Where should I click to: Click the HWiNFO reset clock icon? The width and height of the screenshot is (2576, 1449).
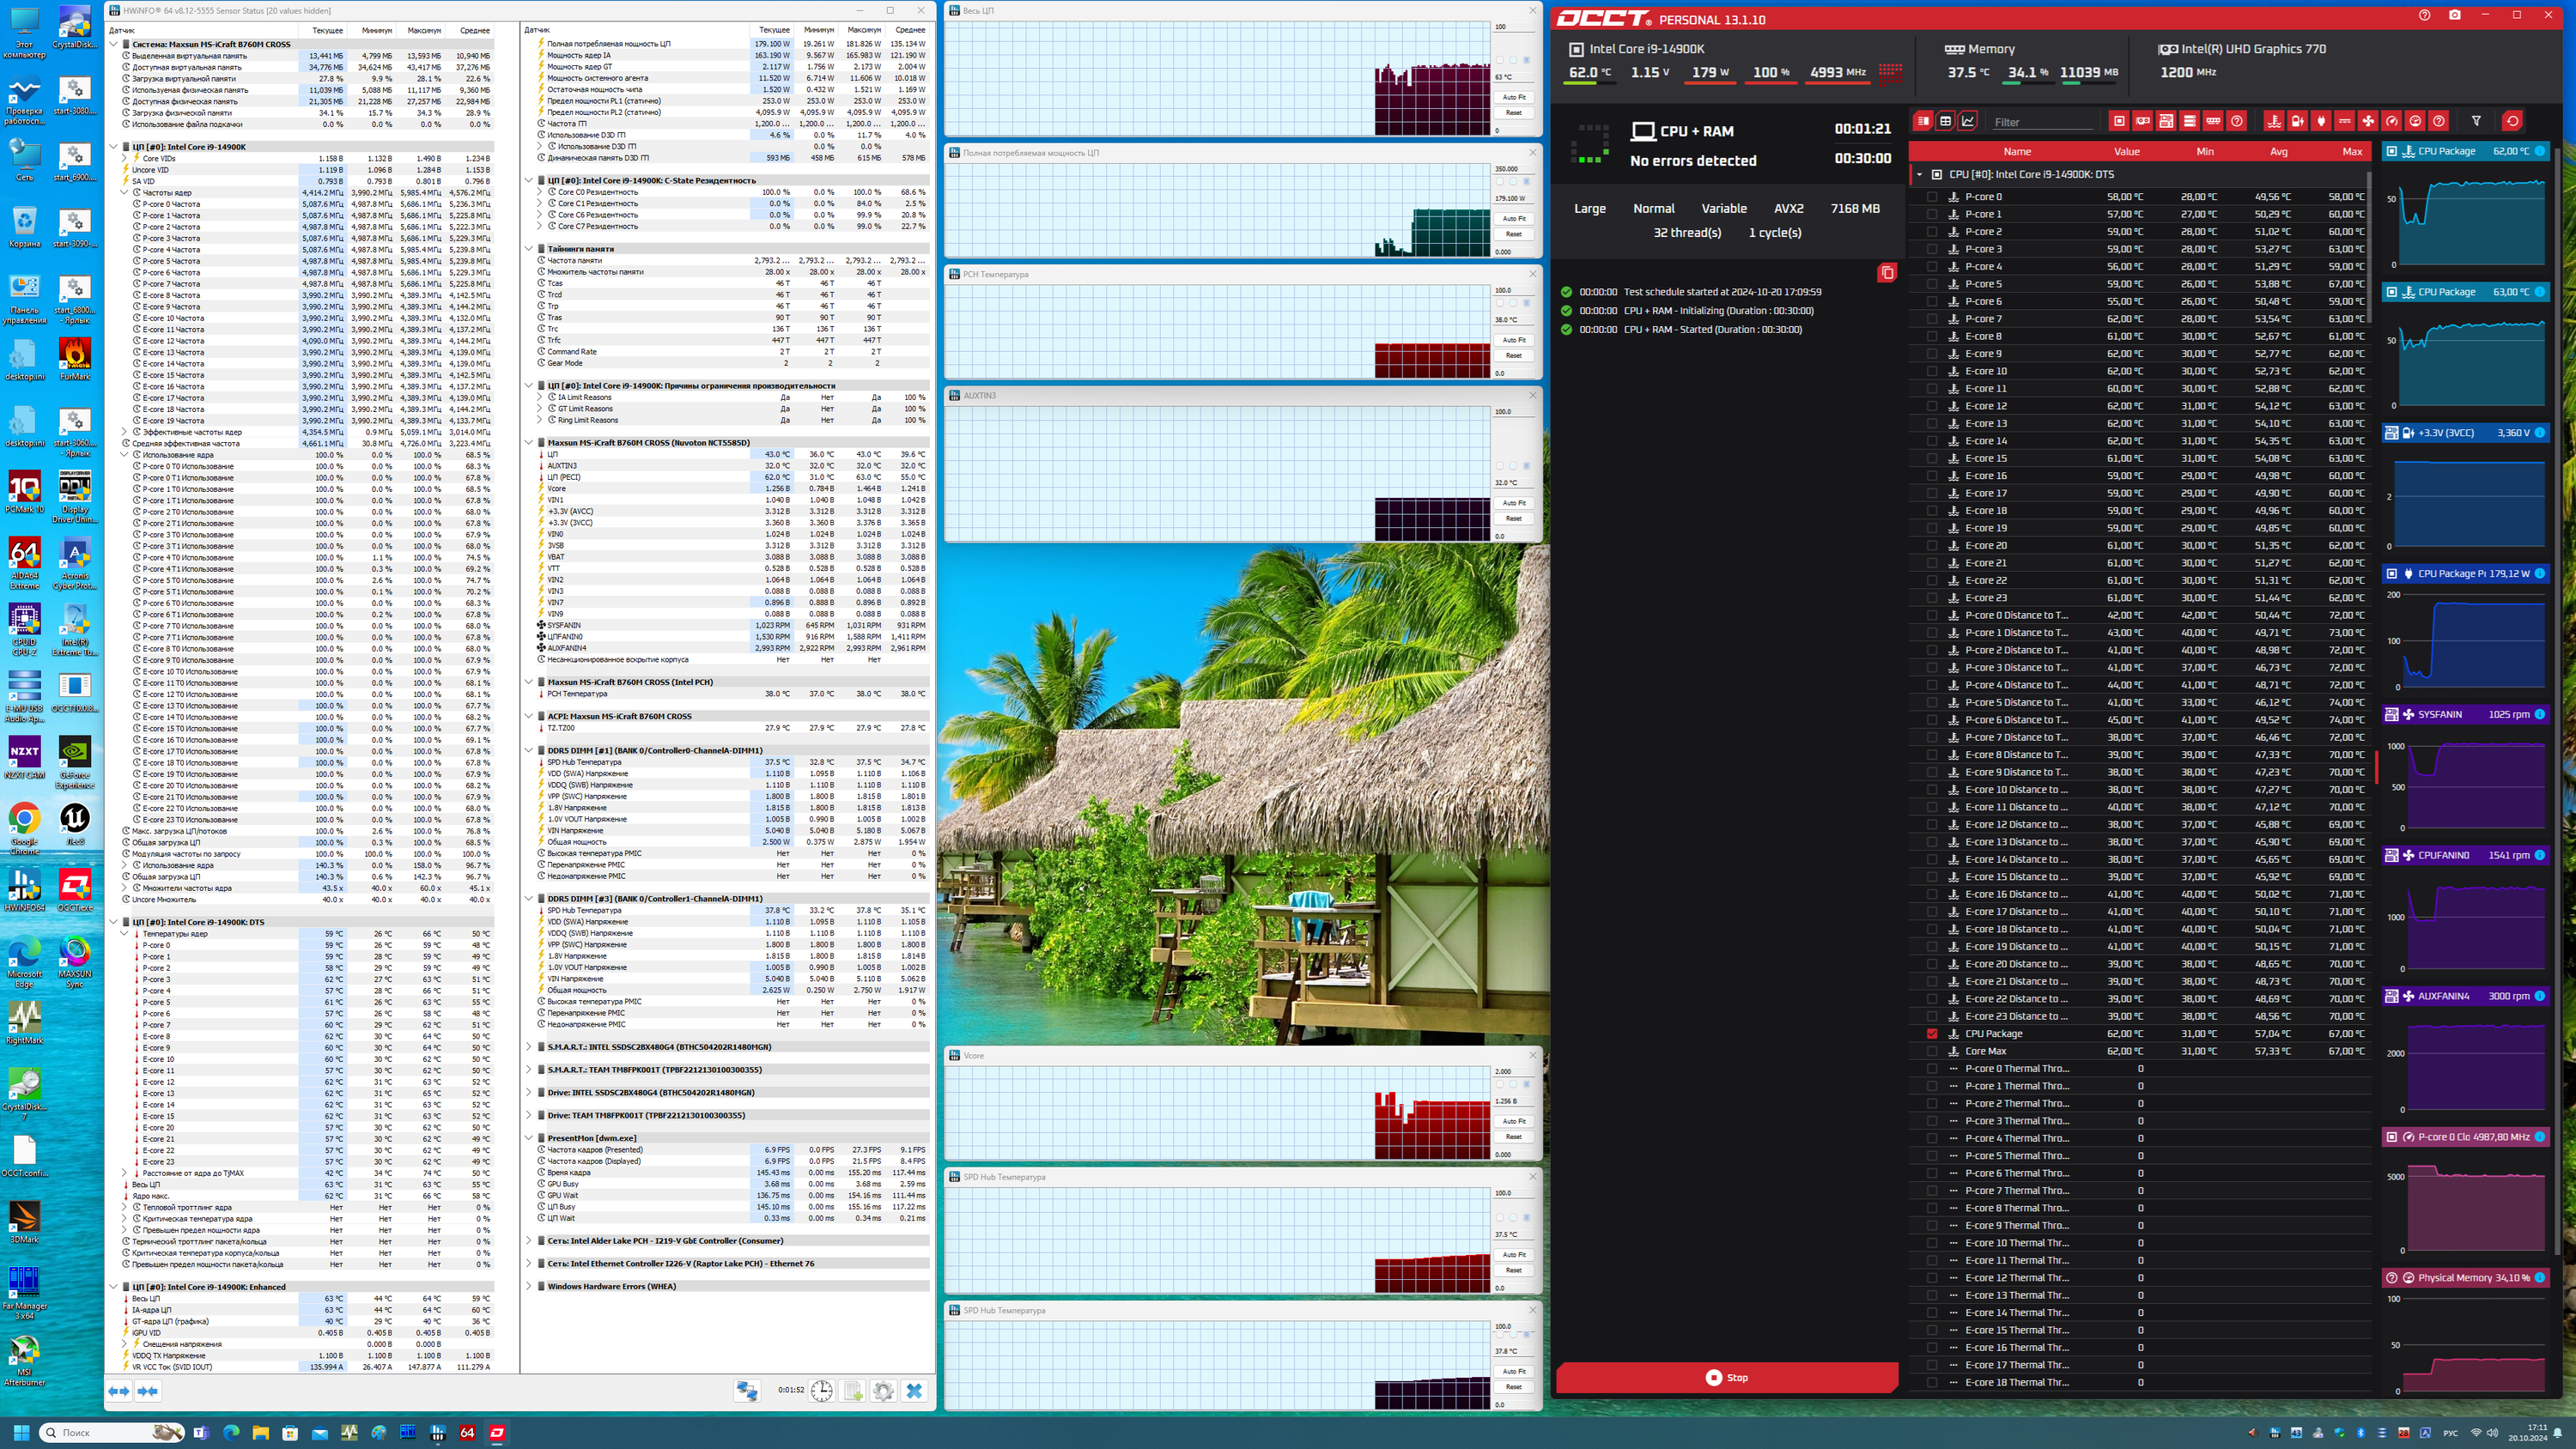pyautogui.click(x=821, y=1391)
